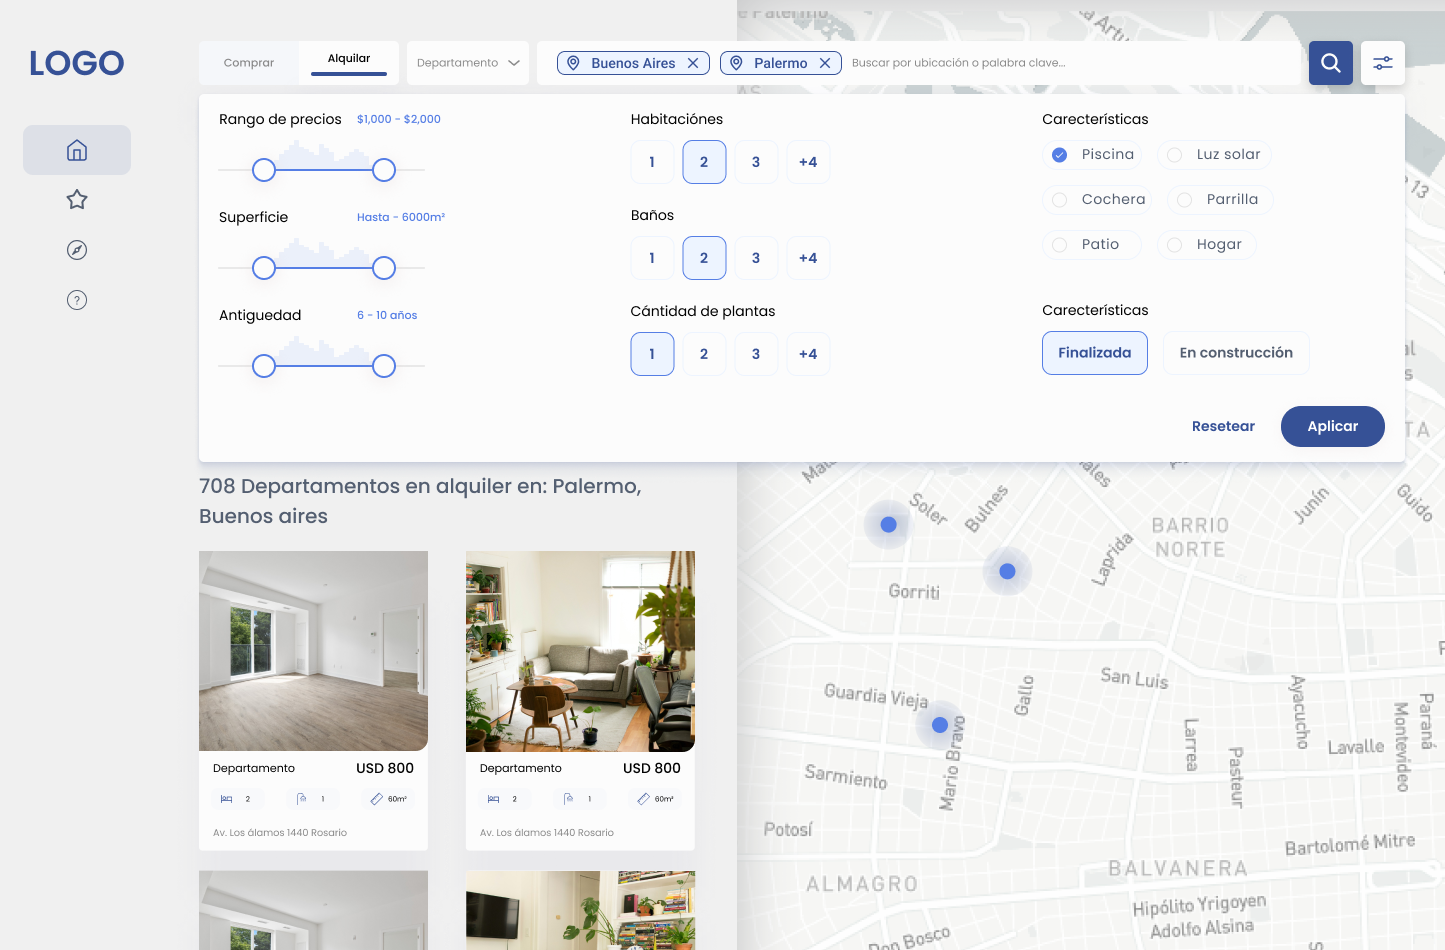1445x950 pixels.
Task: Open the compass explore icon
Action: coord(77,250)
